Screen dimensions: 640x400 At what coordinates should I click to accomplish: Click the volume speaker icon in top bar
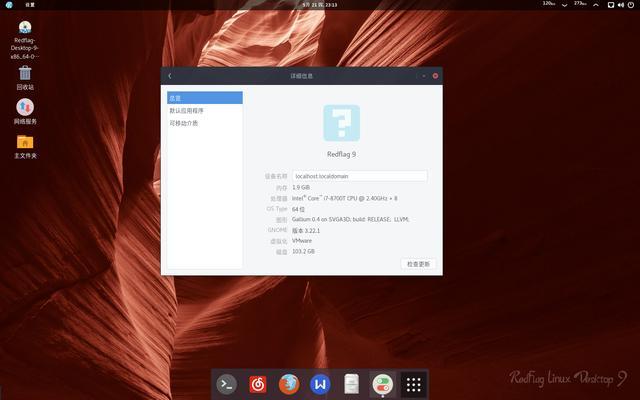point(621,5)
